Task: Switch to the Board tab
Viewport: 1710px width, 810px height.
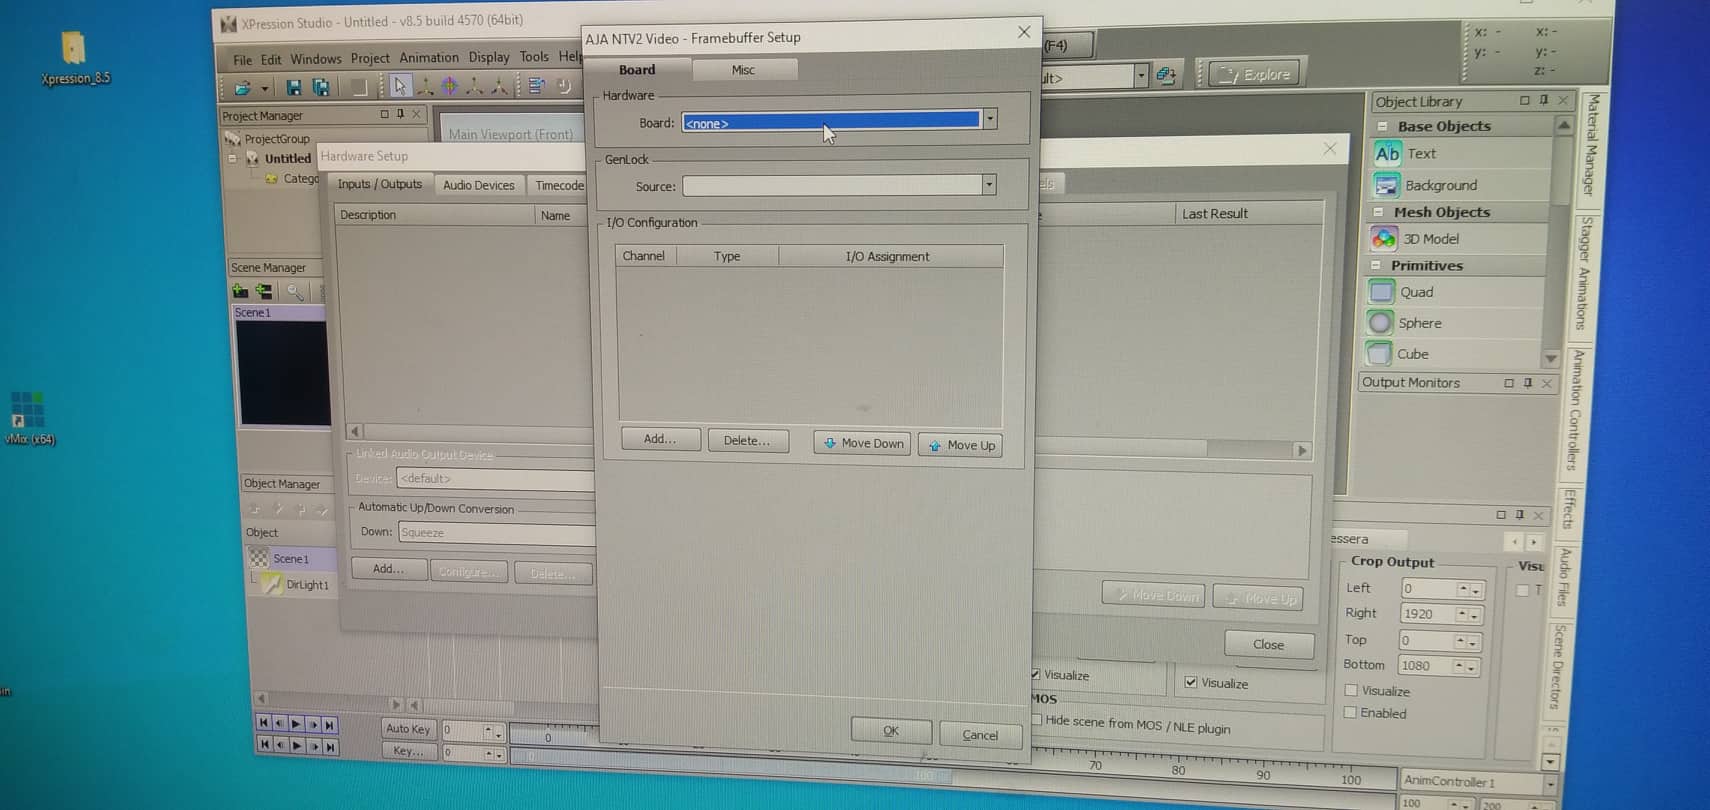Action: pyautogui.click(x=637, y=70)
